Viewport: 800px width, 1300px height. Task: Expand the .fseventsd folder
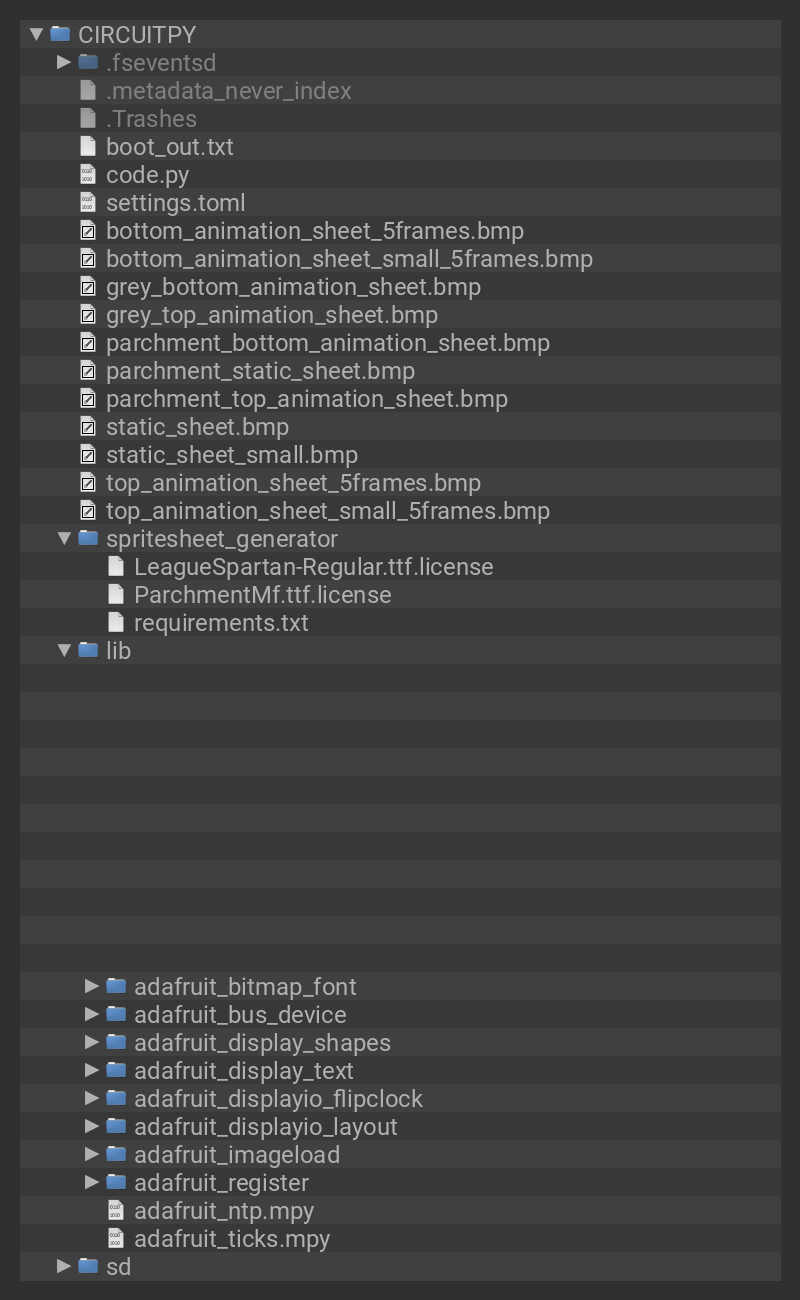tap(64, 62)
